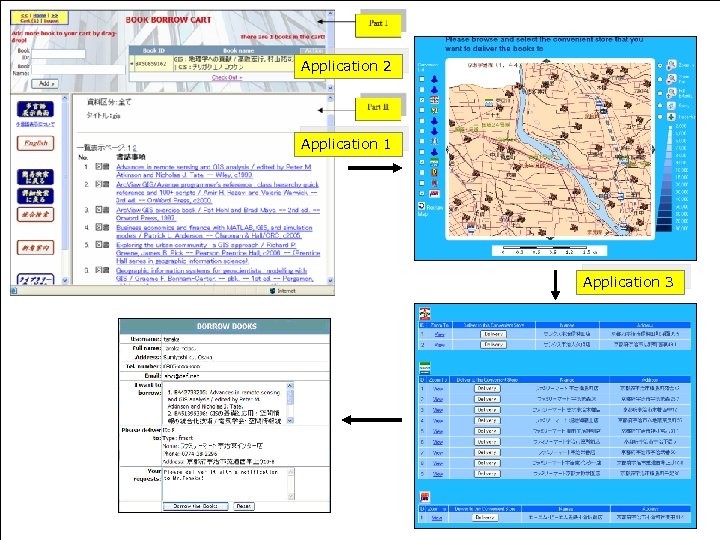Select the Zoom In radio button

point(660,66)
